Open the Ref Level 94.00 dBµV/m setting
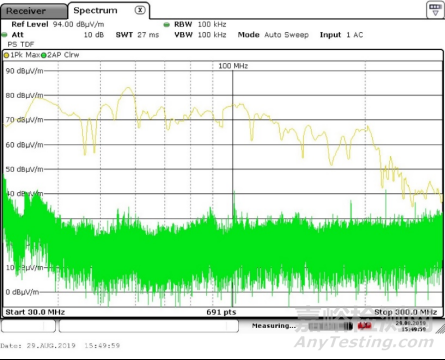This screenshot has width=445, height=360. pos(58,24)
